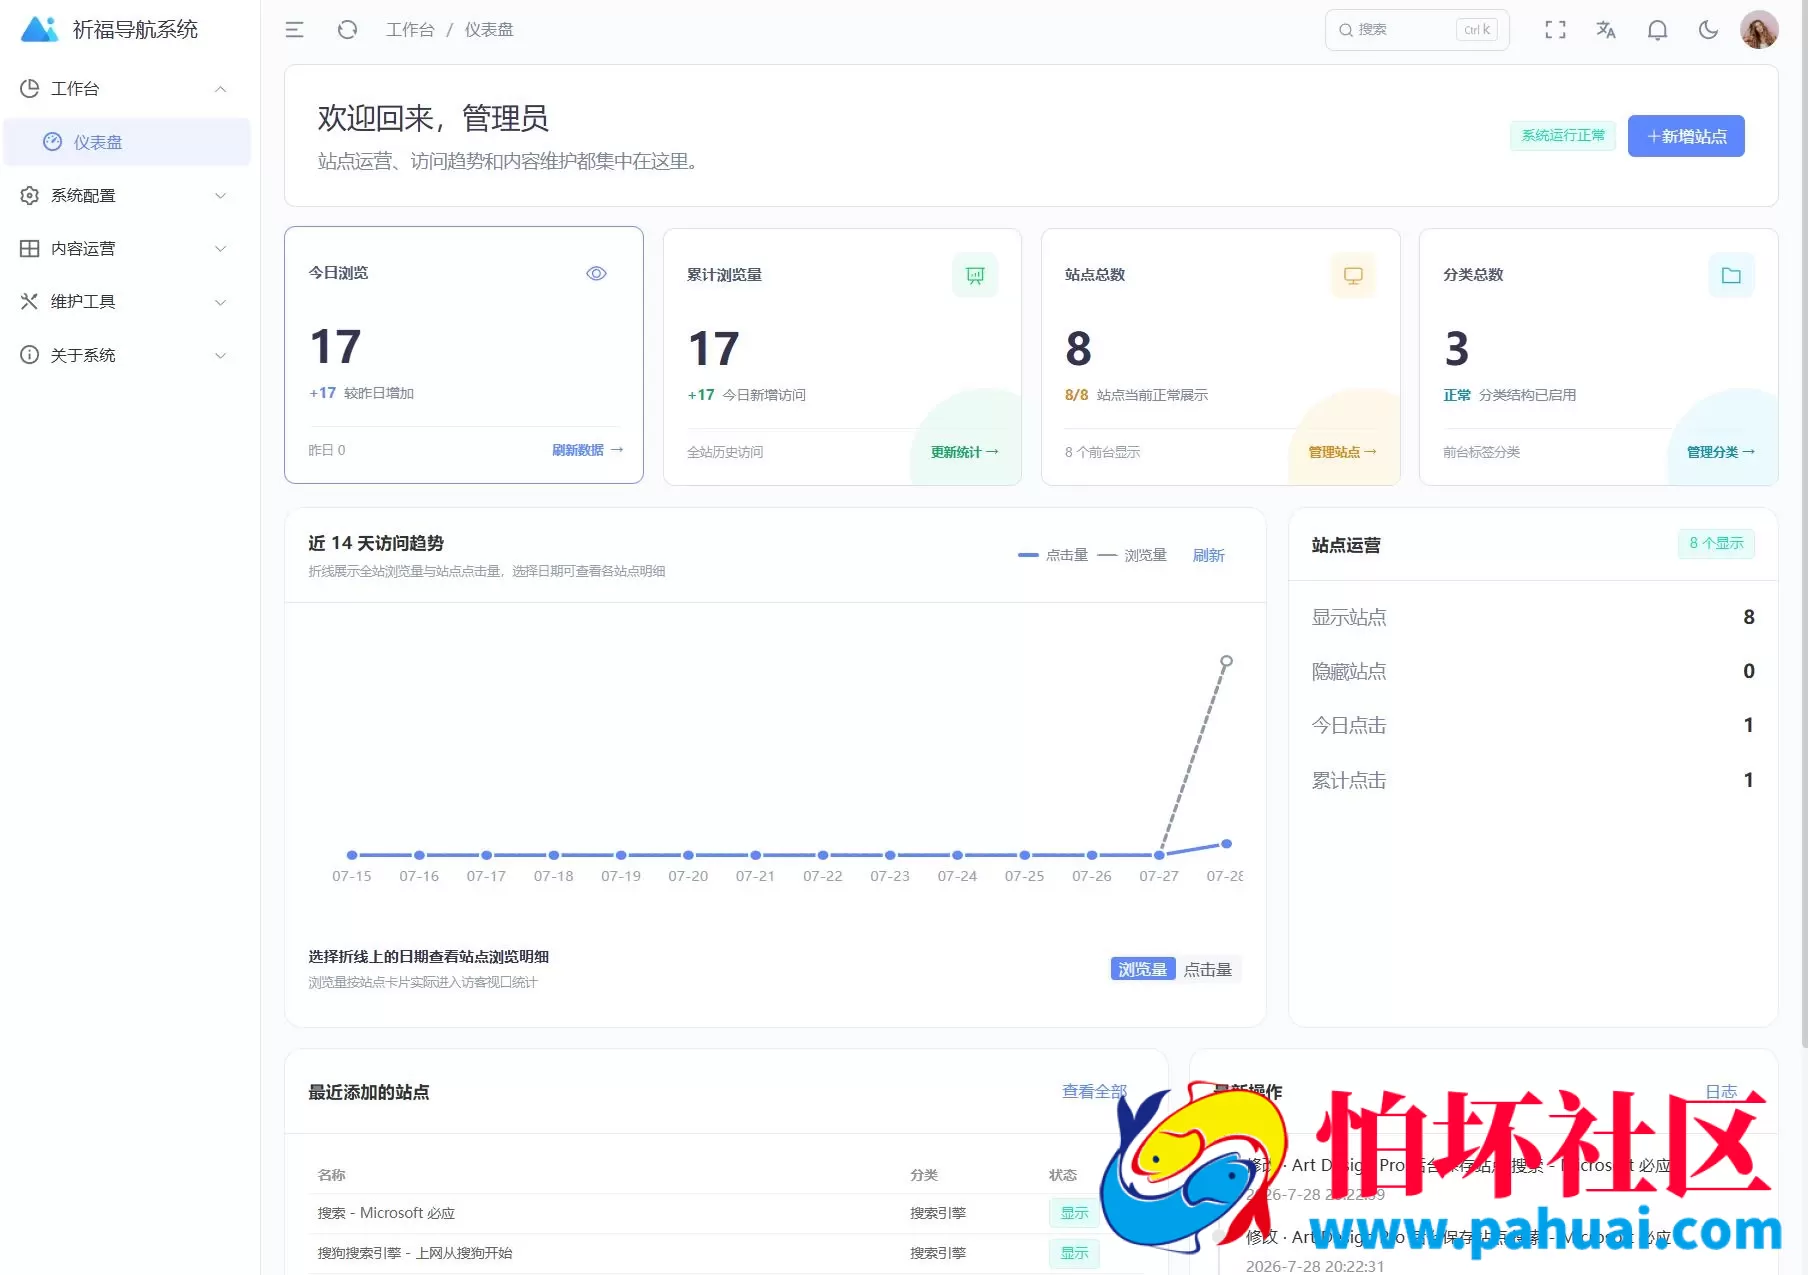Switch to dark mode with the moon icon
Viewport: 1808px width, 1275px height.
(x=1708, y=30)
